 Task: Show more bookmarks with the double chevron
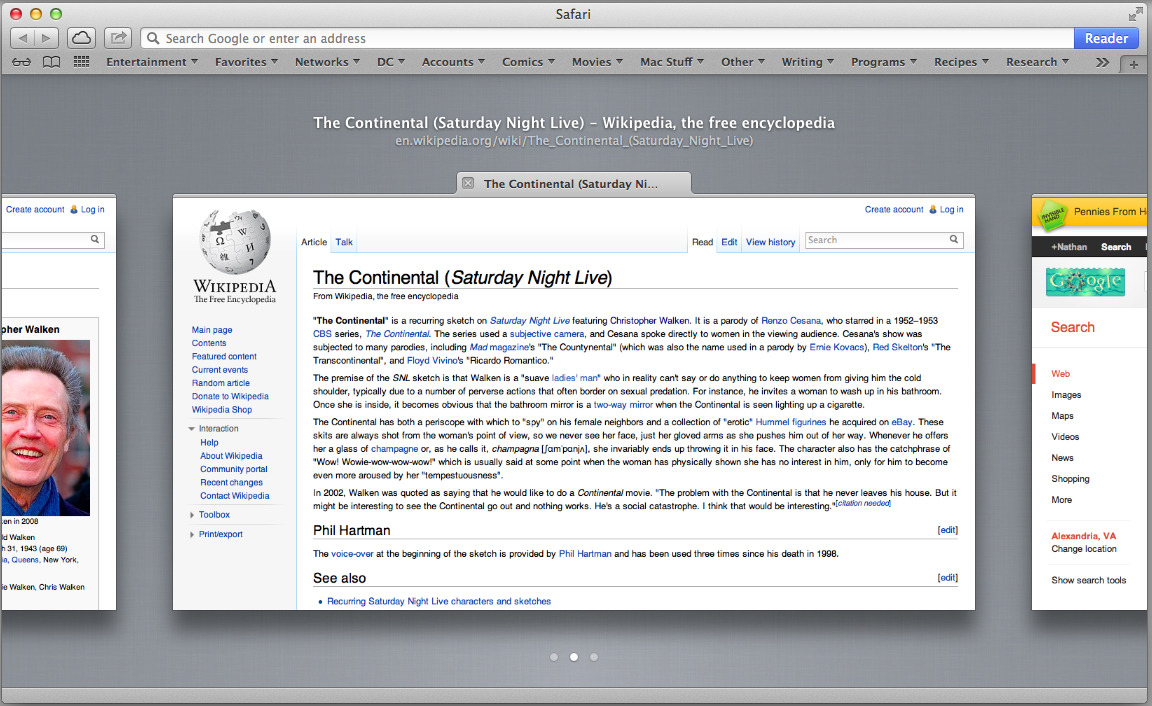click(x=1102, y=62)
